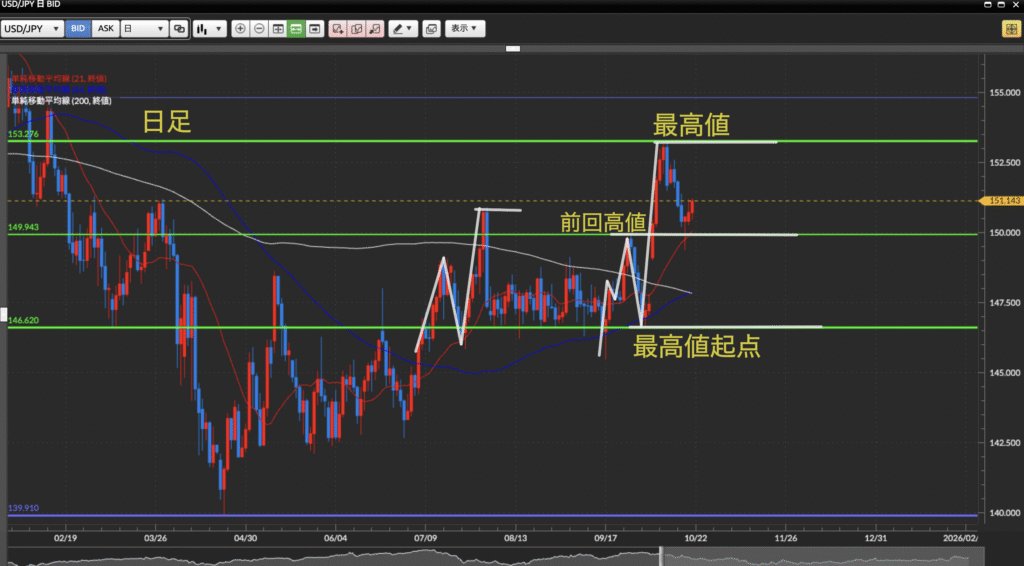The height and width of the screenshot is (566, 1024).
Task: Click the chart link icon beside timeframe
Action: pos(179,29)
